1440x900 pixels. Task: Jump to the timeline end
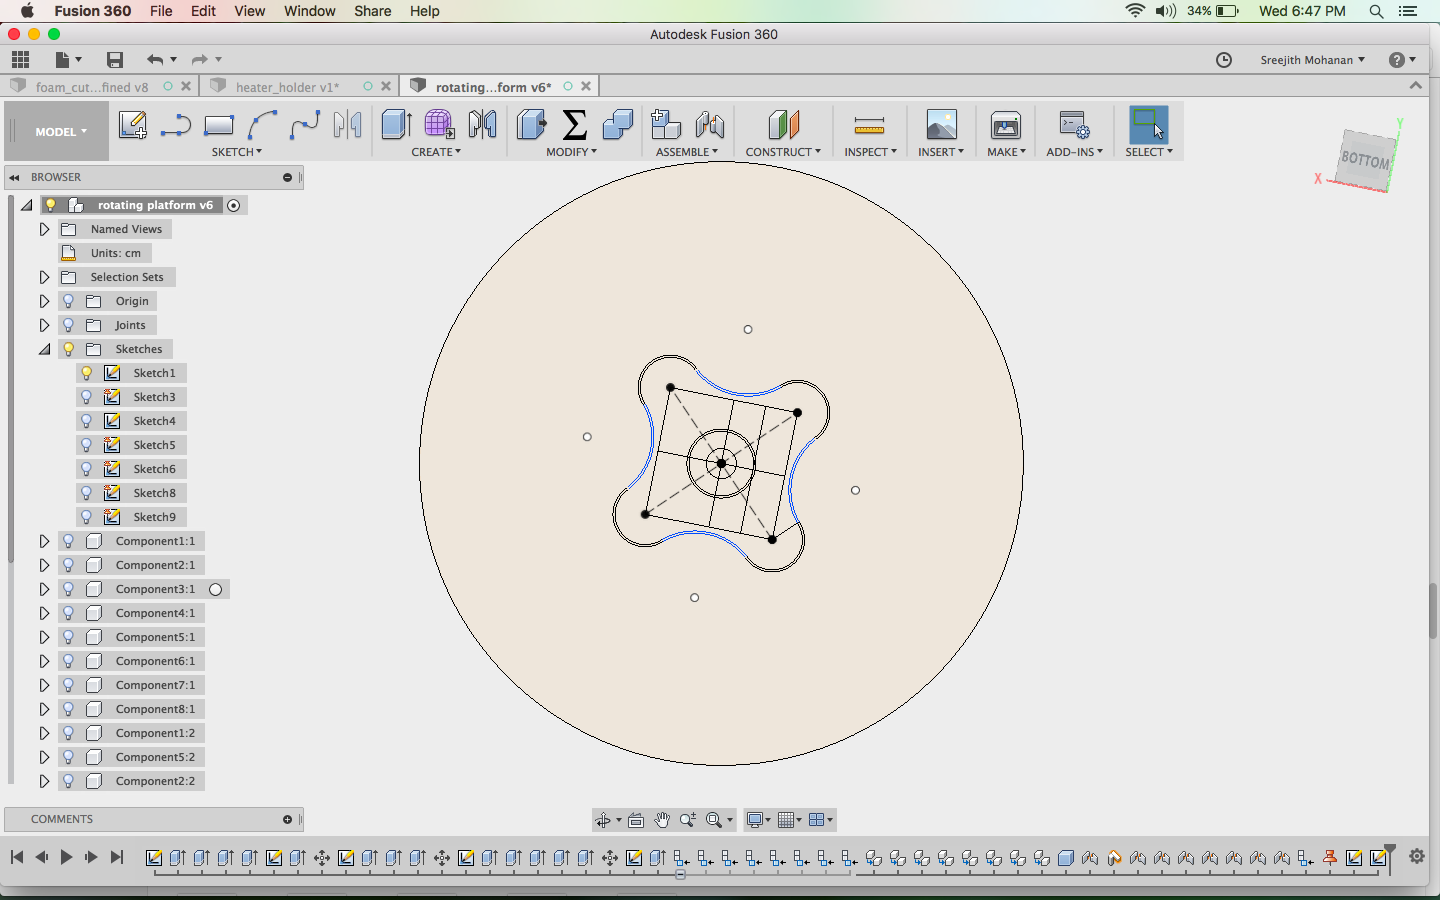[117, 857]
